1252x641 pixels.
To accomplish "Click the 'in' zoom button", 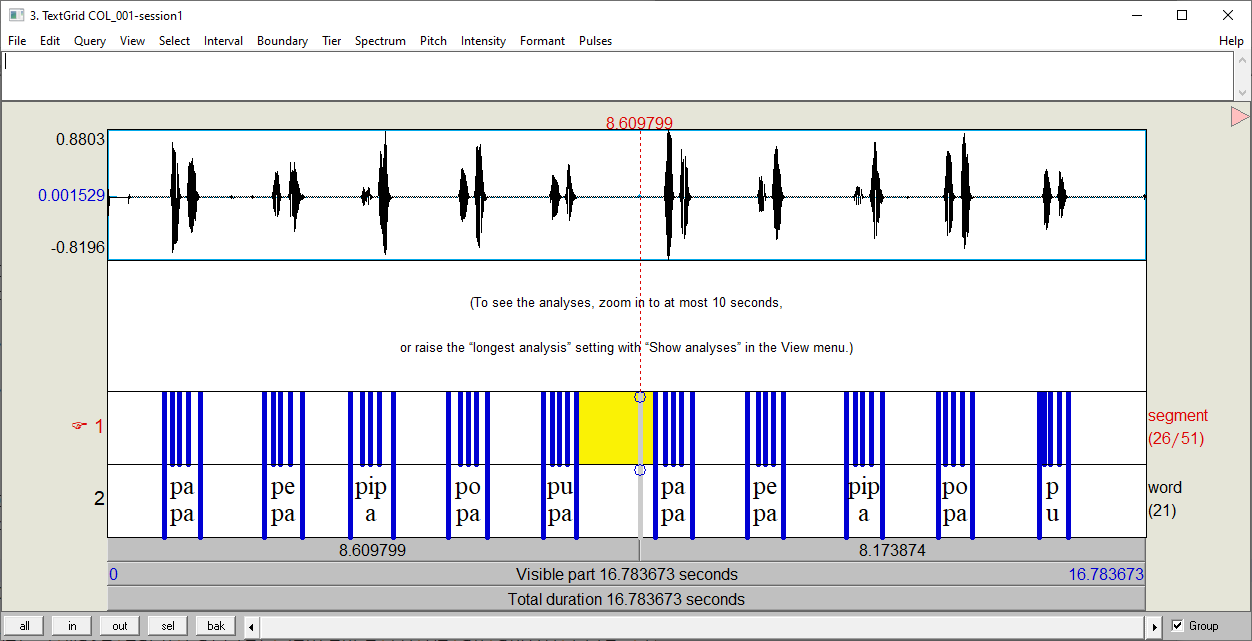I will tap(72, 626).
